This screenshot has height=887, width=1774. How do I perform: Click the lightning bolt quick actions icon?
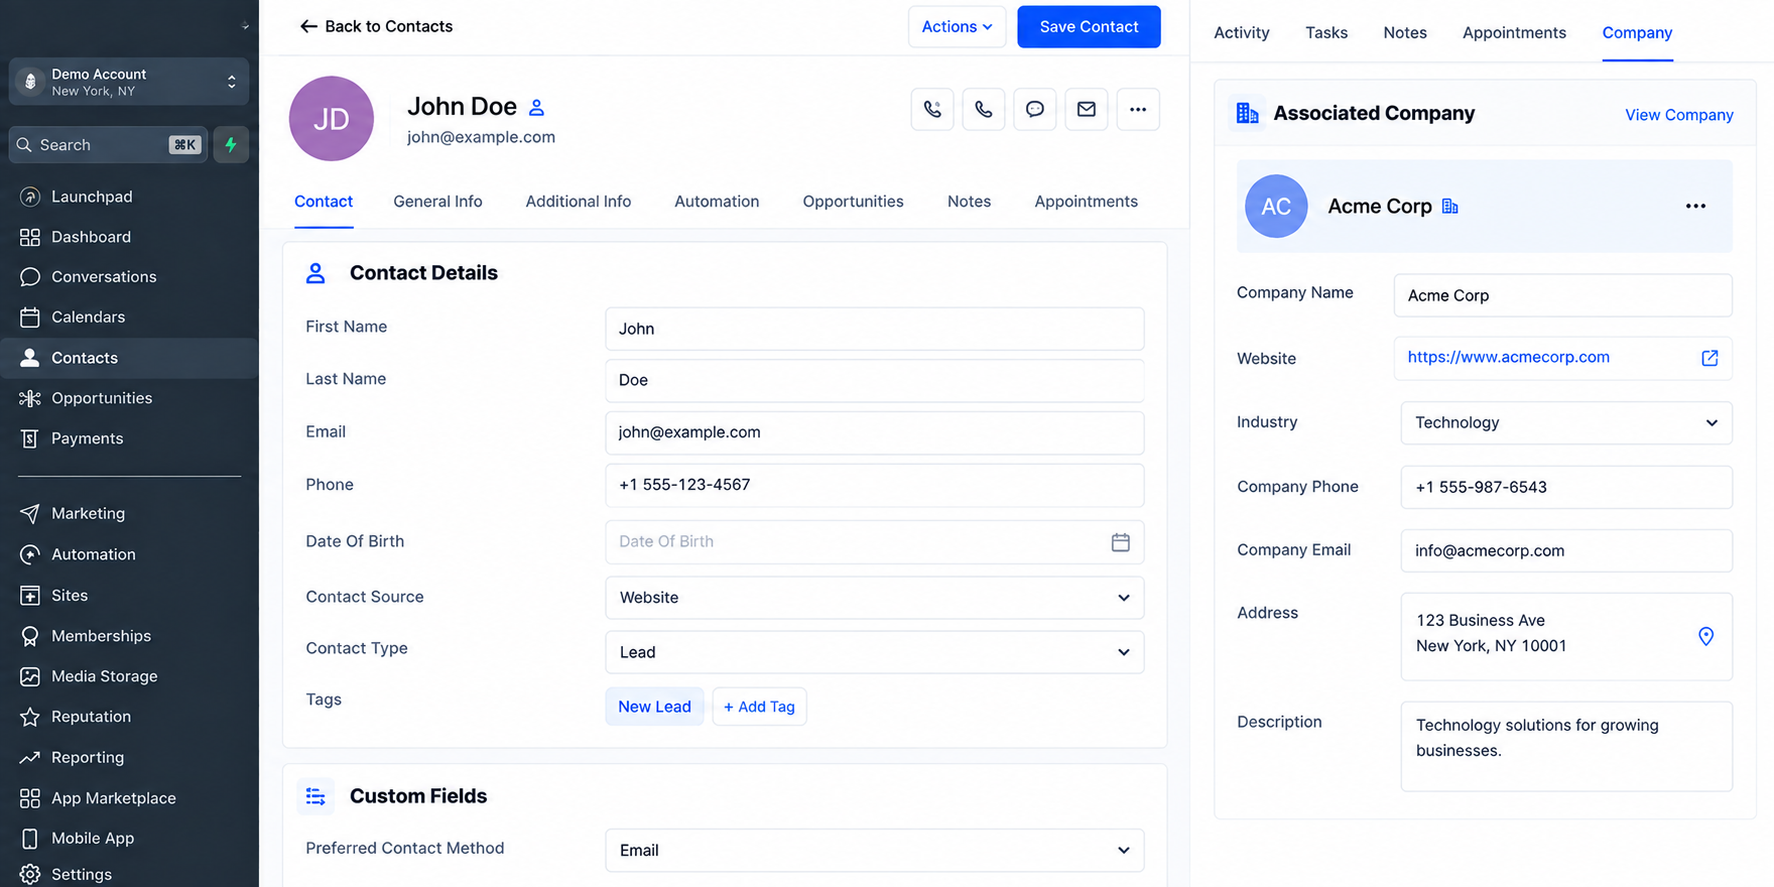tap(231, 145)
